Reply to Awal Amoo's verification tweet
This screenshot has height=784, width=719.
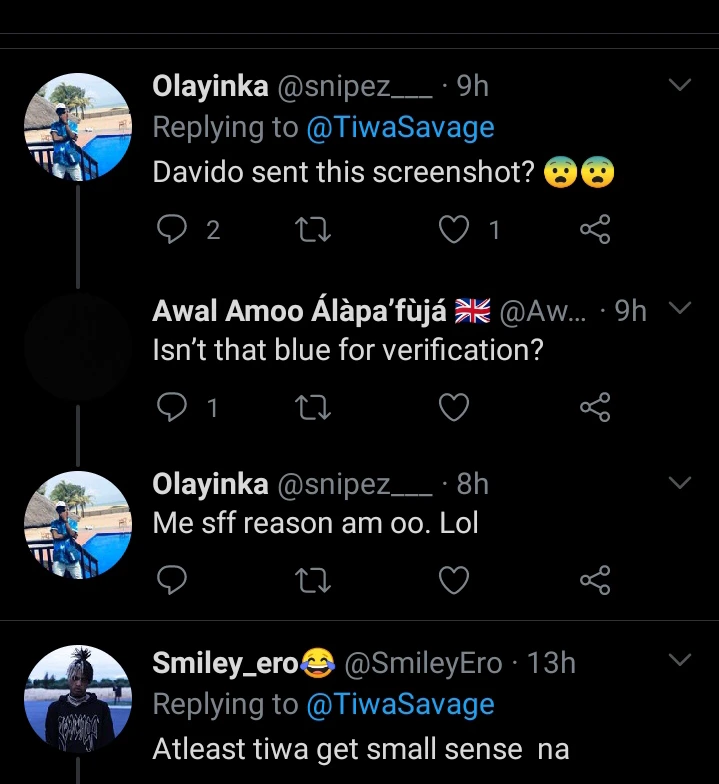click(173, 407)
